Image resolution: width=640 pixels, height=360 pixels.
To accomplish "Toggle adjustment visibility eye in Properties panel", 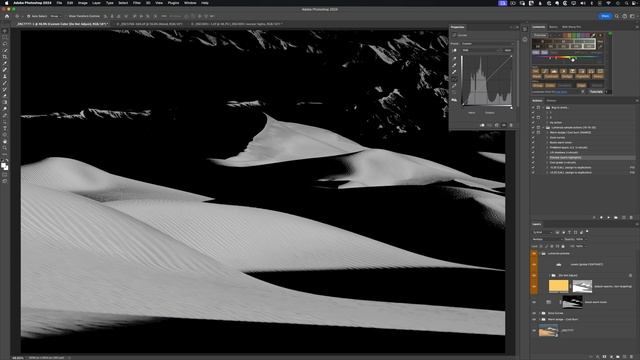I will [504, 125].
